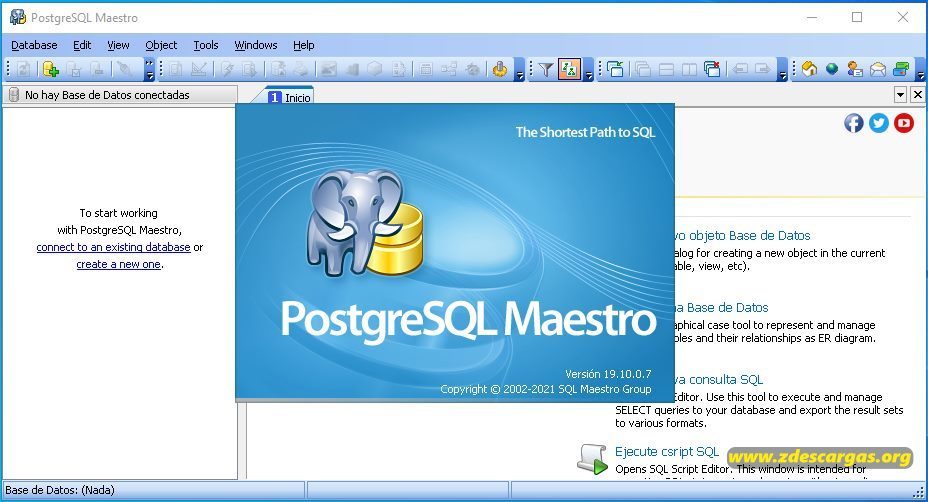Dismiss the PostgreSQL Maestro splash screen
The height and width of the screenshot is (502, 928).
click(x=455, y=252)
